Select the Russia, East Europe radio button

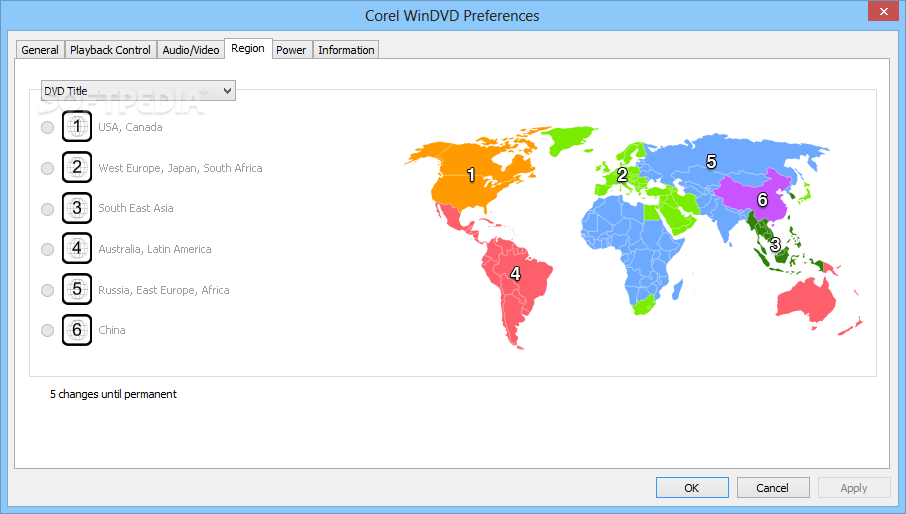(x=47, y=290)
